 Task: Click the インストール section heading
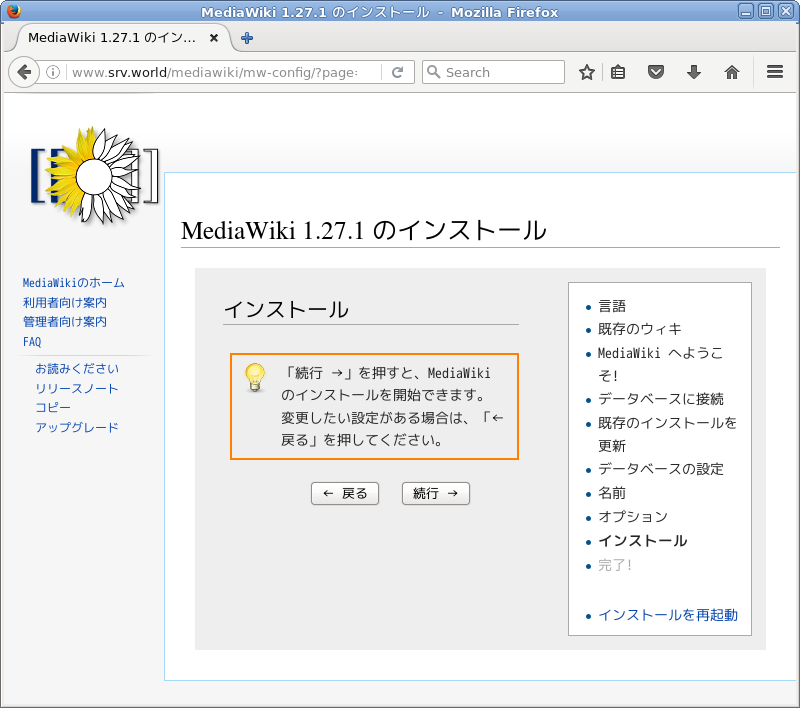click(286, 310)
